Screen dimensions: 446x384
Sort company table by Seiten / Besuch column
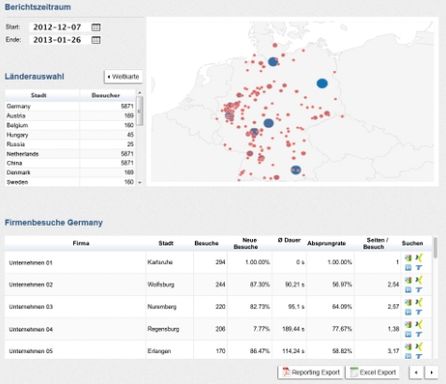click(377, 243)
